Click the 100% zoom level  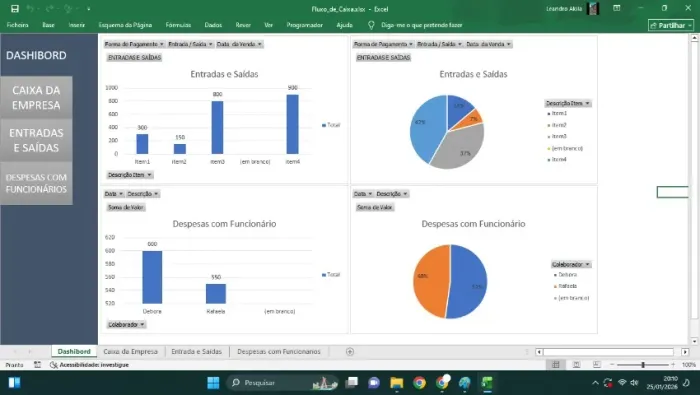(x=688, y=365)
